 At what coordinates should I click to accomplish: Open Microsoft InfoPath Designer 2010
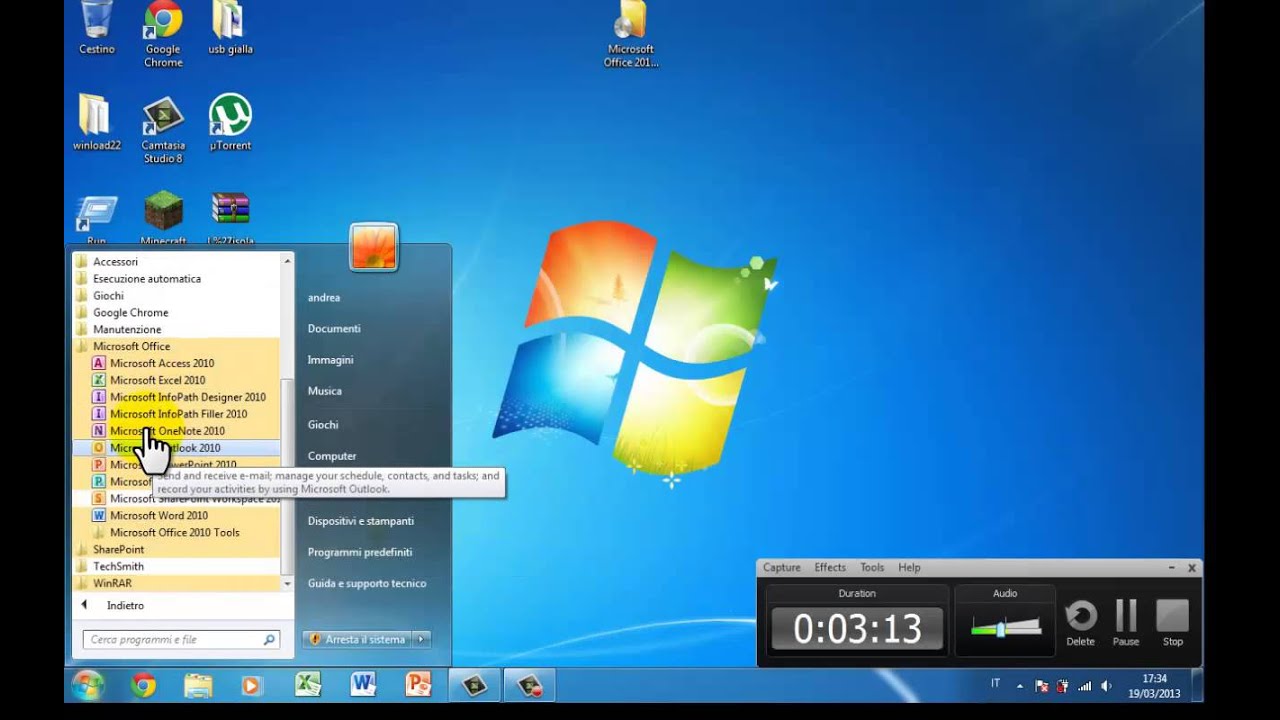[187, 397]
